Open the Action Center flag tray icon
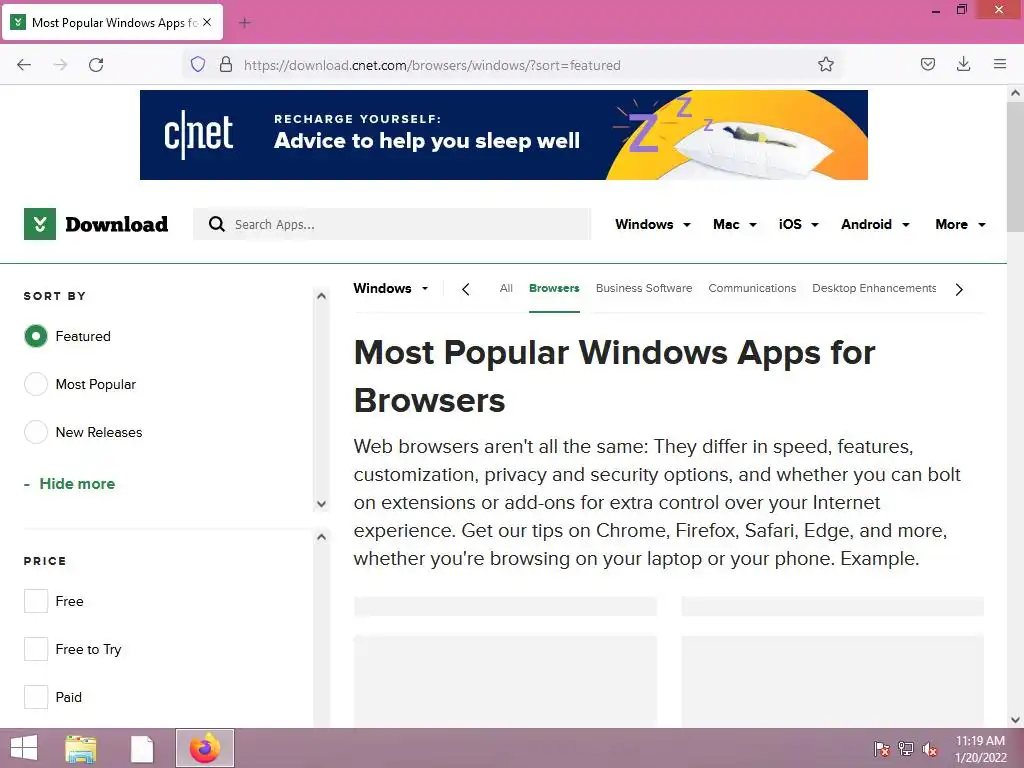The image size is (1024, 768). point(882,749)
